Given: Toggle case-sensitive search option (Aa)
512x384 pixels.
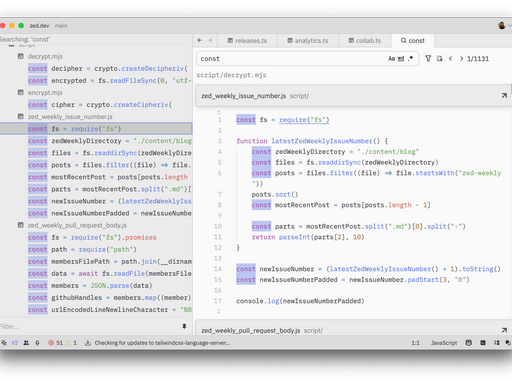Looking at the screenshot, I should [391, 59].
